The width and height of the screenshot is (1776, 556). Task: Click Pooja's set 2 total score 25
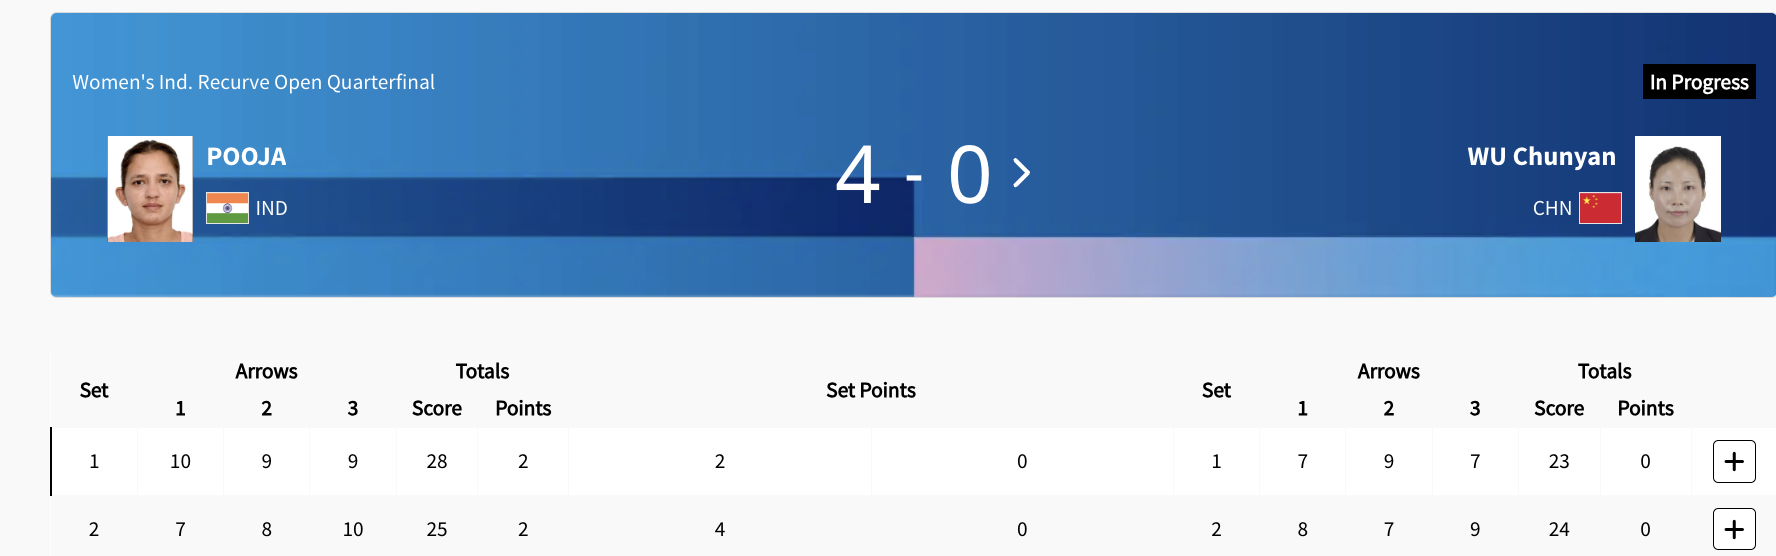pyautogui.click(x=437, y=529)
